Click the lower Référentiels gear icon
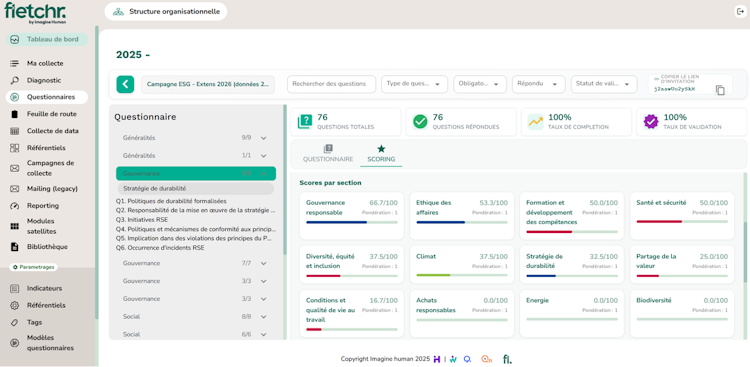 click(15, 305)
